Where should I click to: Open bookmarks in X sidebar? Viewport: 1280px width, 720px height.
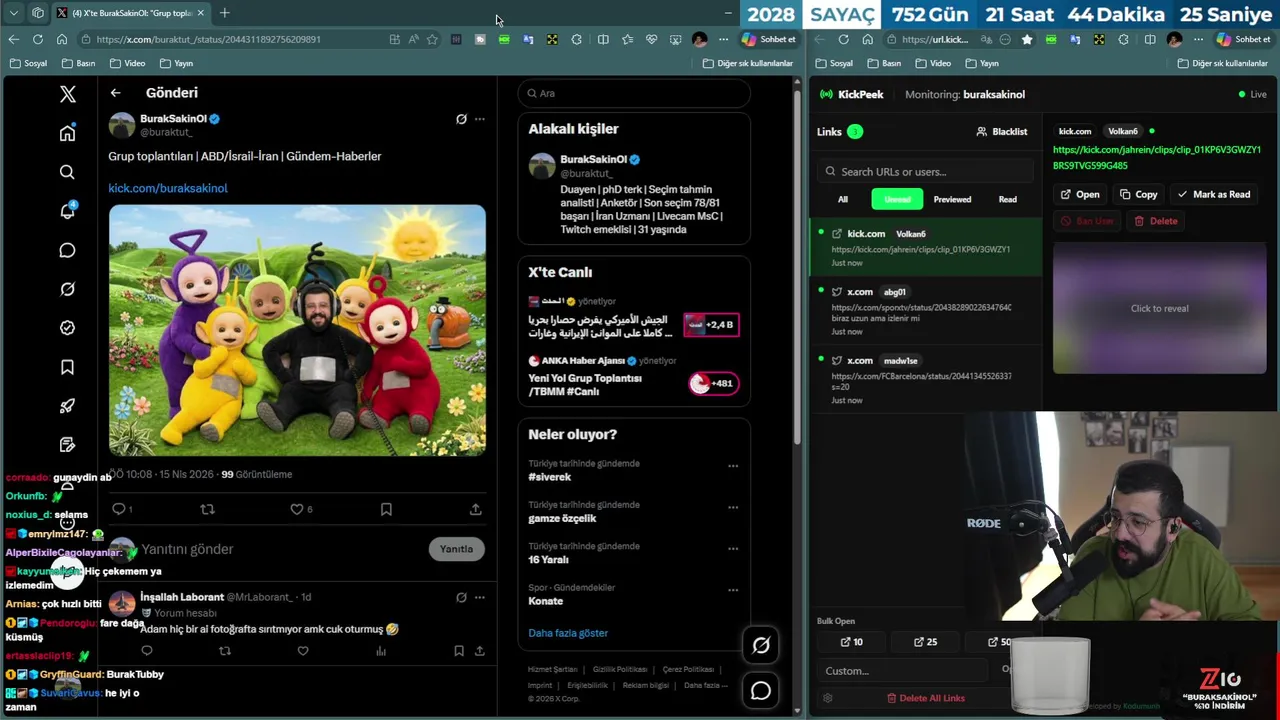point(67,367)
